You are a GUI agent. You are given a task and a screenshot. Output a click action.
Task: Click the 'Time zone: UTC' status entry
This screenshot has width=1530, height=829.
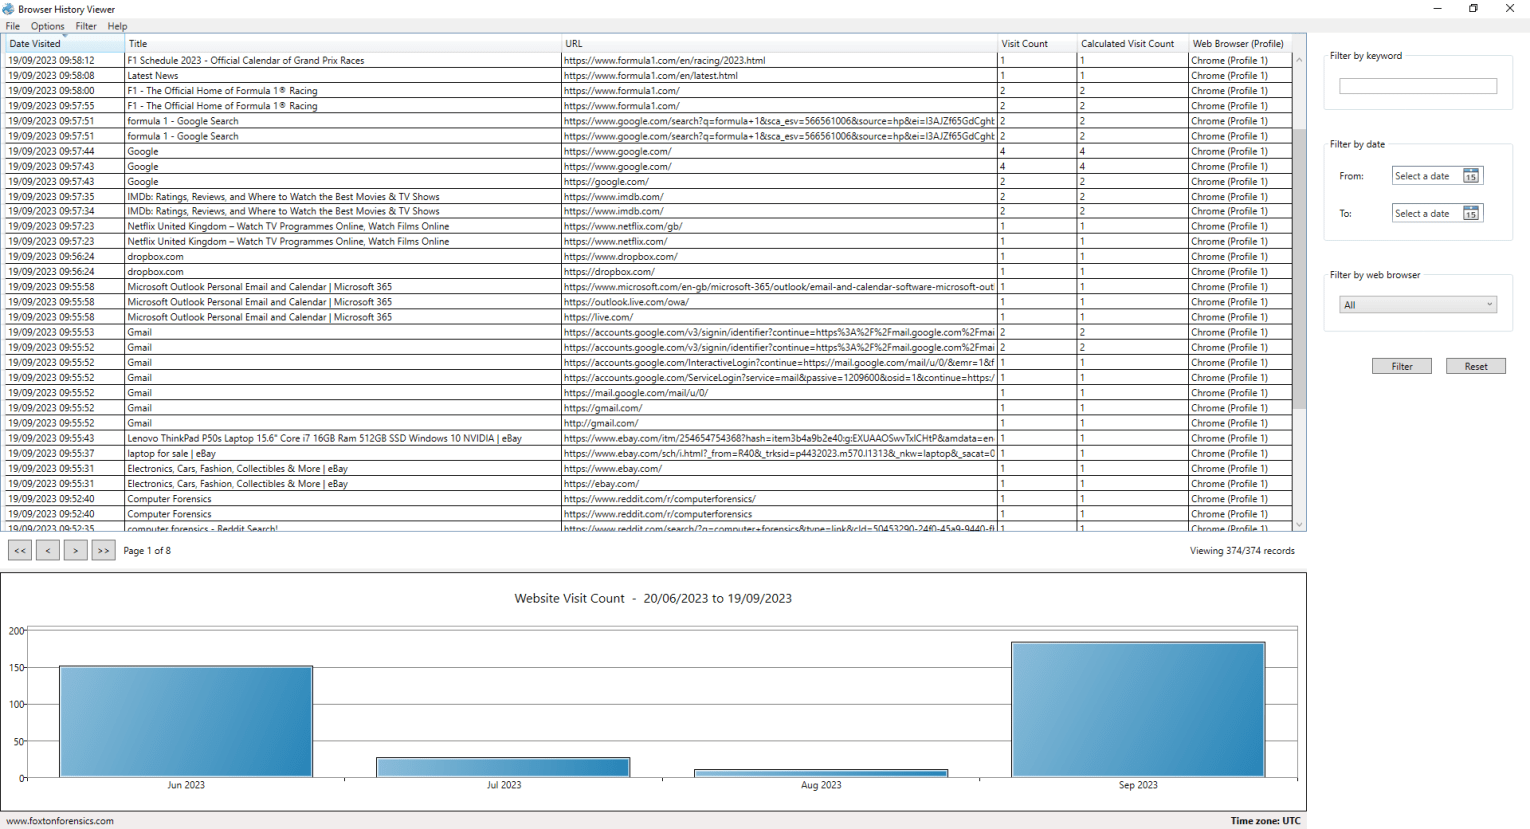click(1265, 821)
